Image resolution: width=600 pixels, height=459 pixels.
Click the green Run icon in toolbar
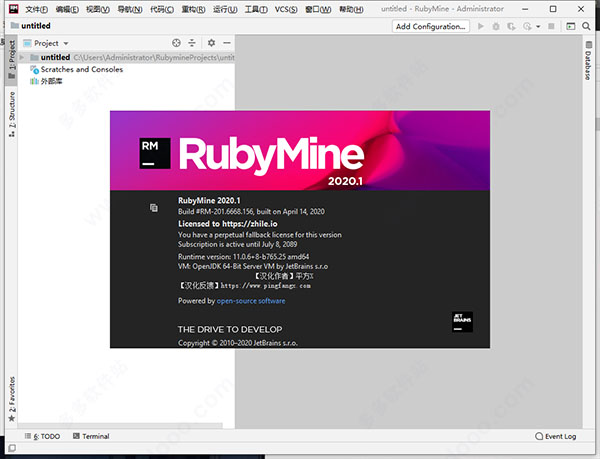coord(481,26)
